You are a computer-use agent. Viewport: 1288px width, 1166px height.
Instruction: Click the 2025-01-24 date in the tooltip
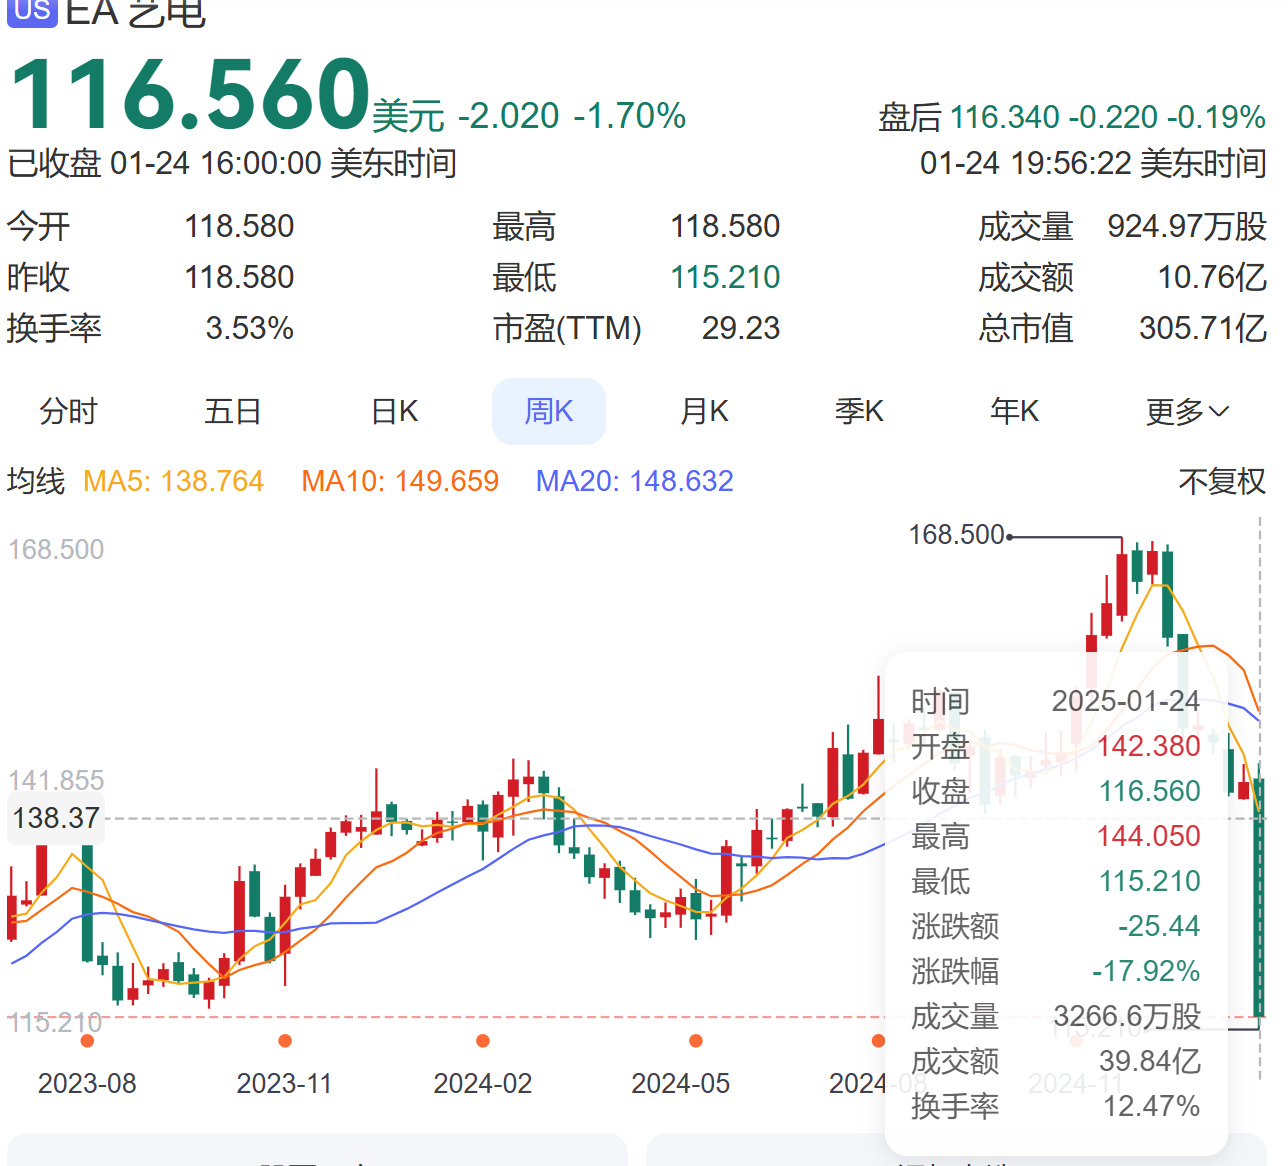point(1126,701)
